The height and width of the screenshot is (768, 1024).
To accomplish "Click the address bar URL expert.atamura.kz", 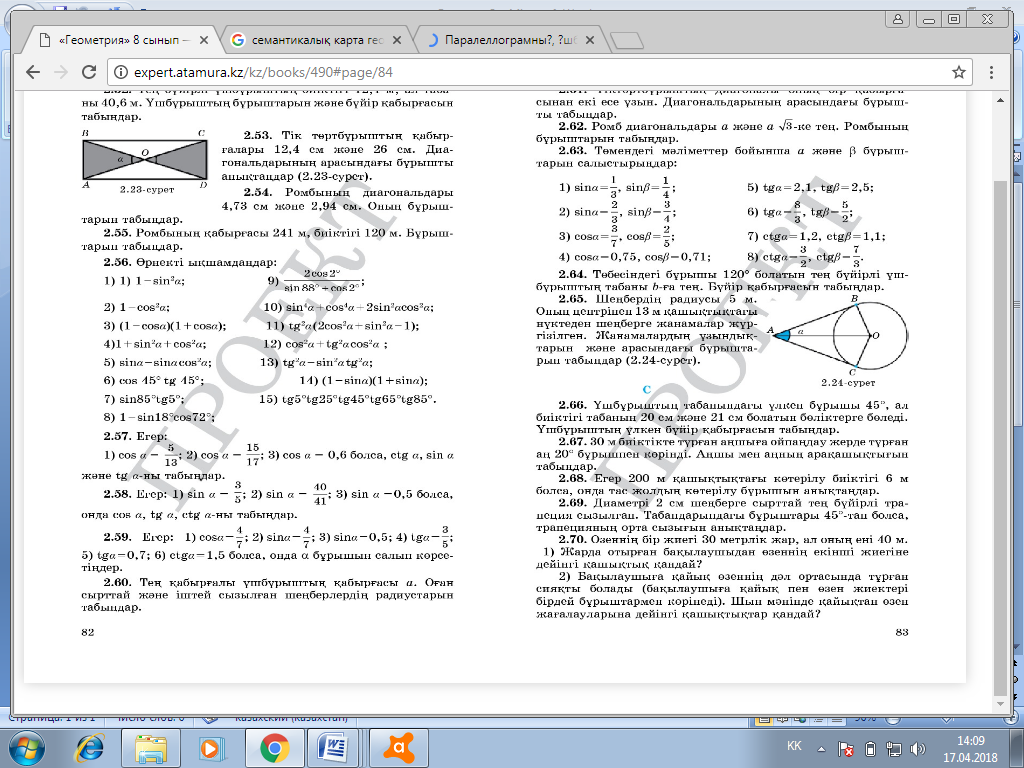I will (x=263, y=72).
